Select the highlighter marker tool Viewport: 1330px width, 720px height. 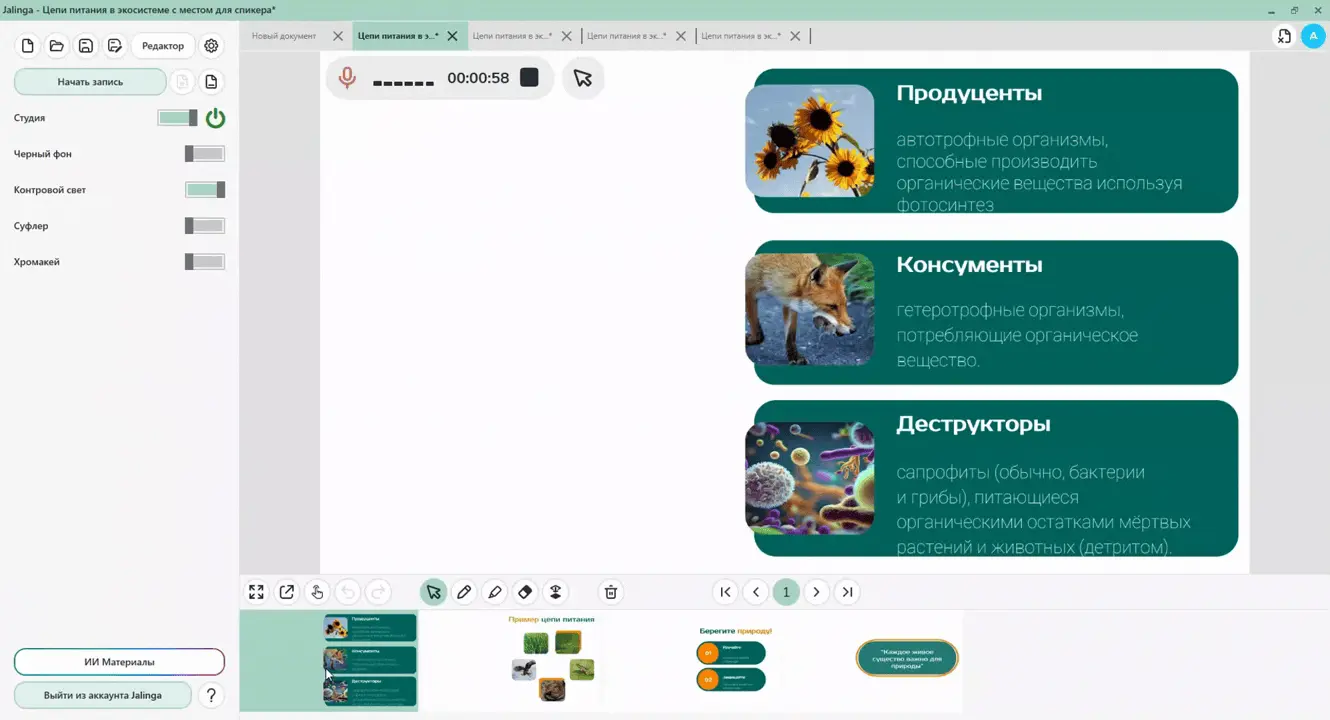tap(495, 592)
